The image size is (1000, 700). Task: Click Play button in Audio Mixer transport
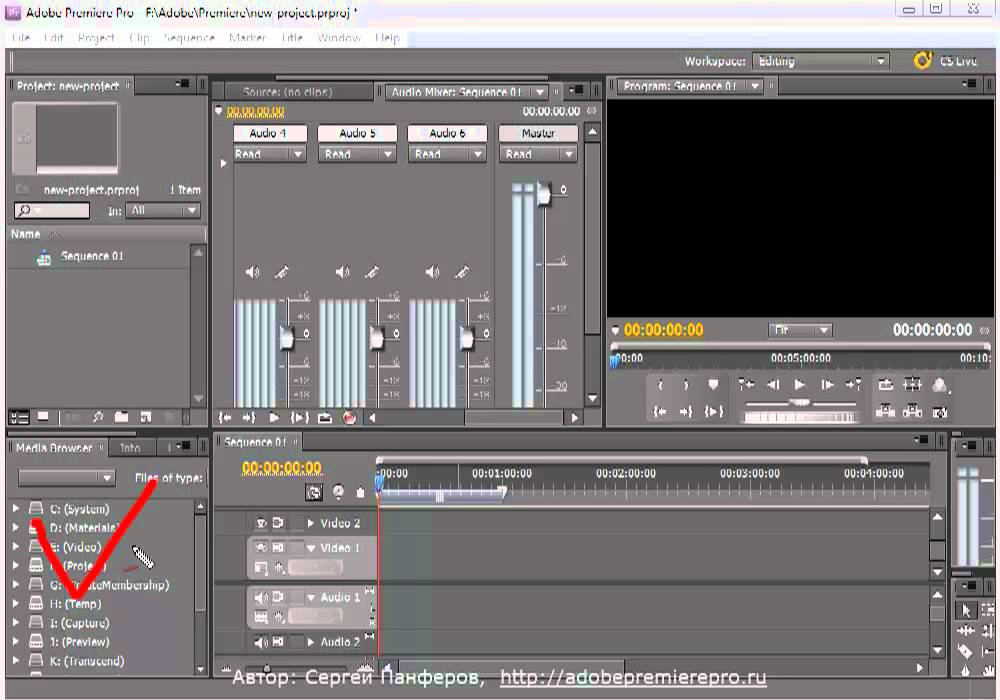point(274,418)
